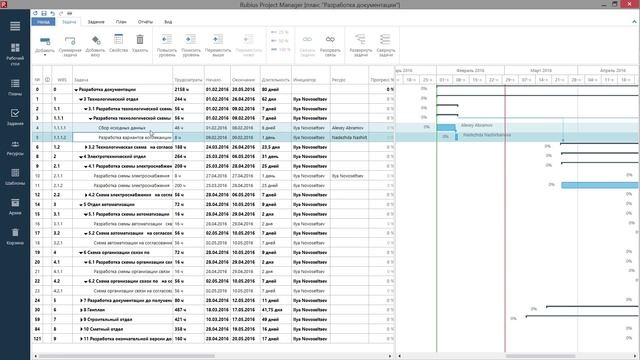Image resolution: width=640 pixels, height=360 pixels.
Task: Open the dropdown arrow under Добавить
Action: (45, 55)
